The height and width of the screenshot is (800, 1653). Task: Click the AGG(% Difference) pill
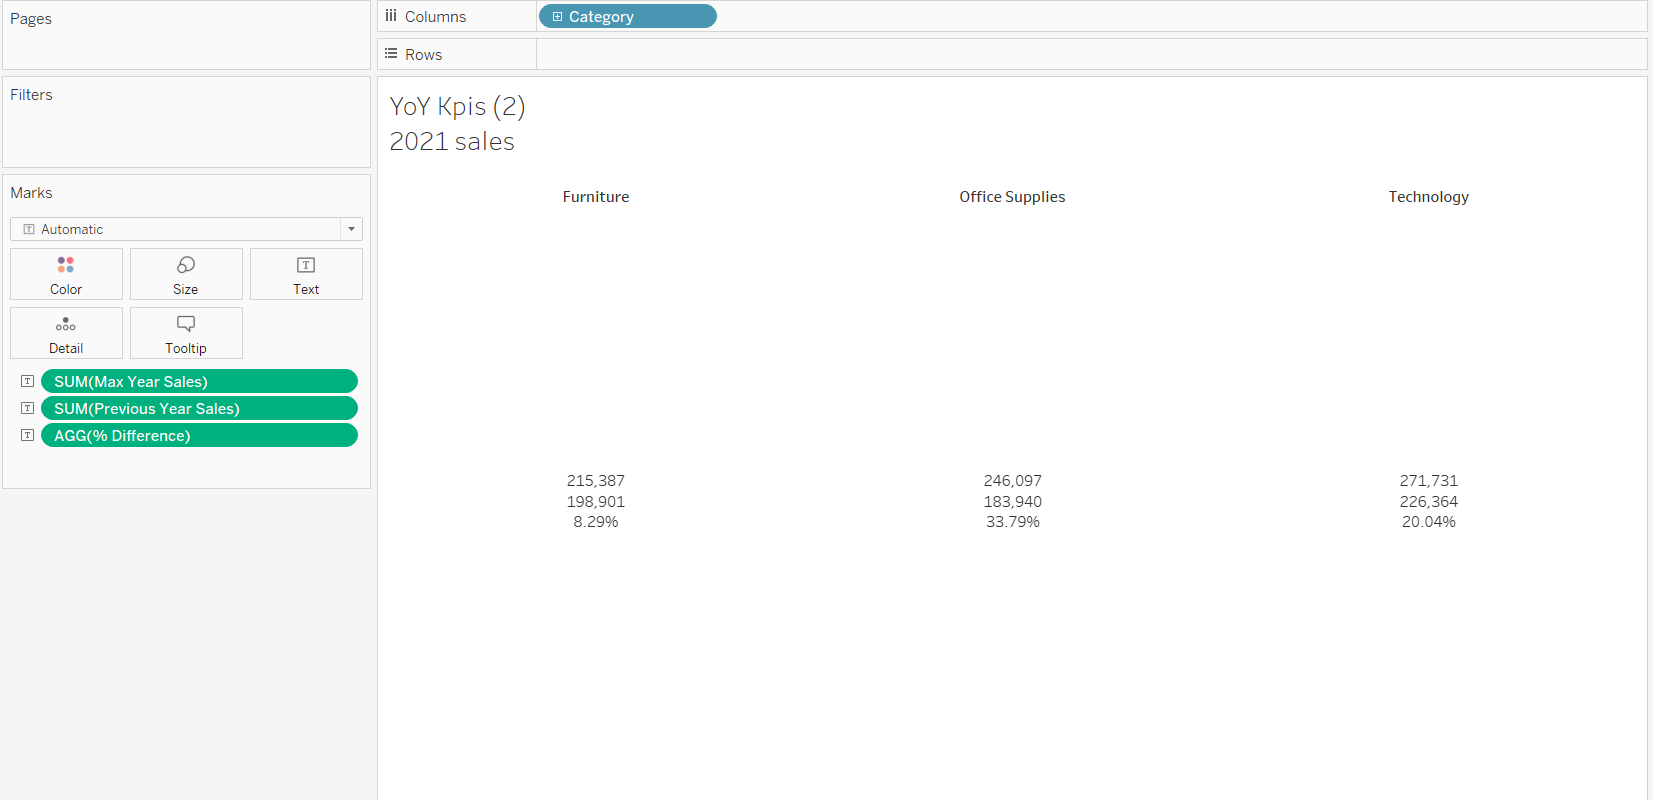(199, 435)
